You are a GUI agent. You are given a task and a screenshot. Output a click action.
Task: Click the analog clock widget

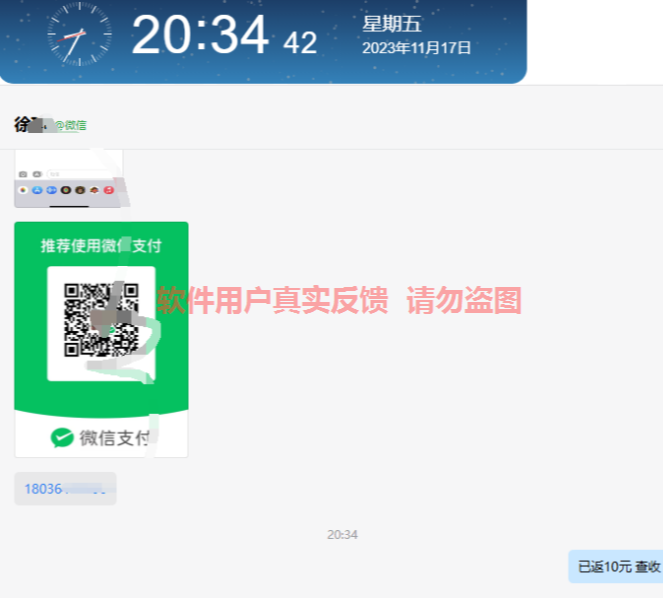79,34
